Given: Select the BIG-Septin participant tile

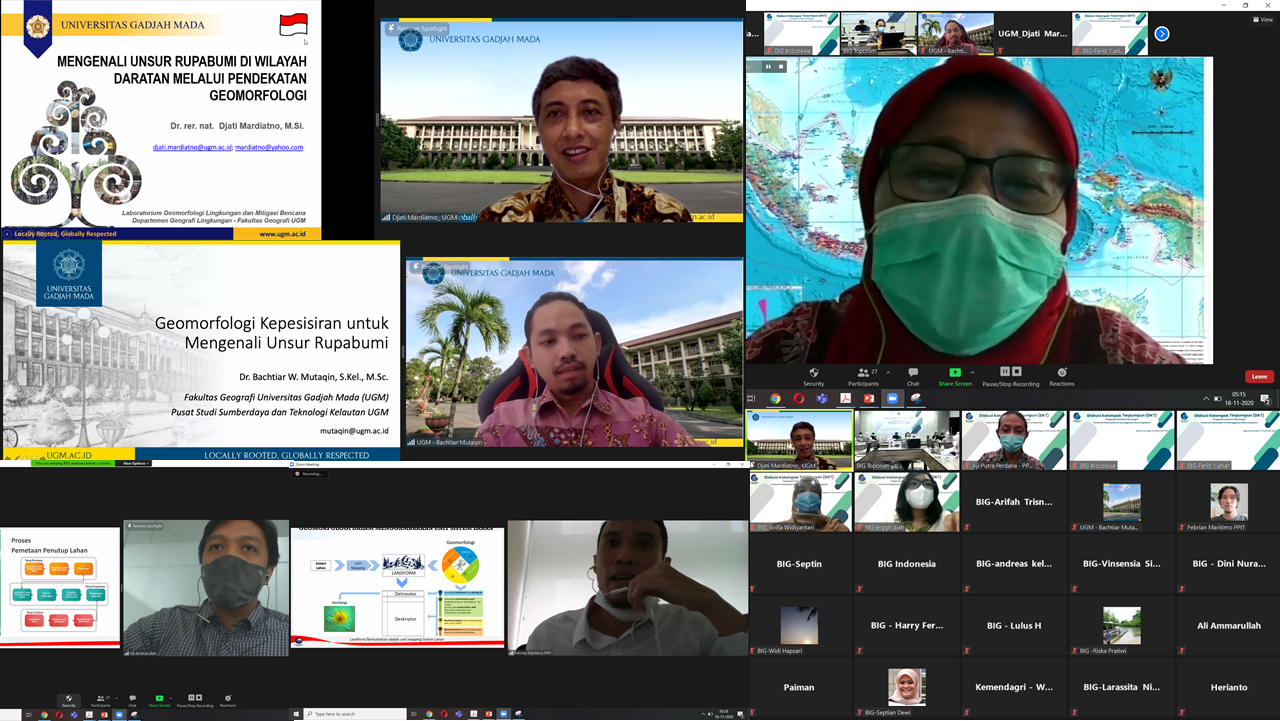Looking at the screenshot, I should point(799,564).
